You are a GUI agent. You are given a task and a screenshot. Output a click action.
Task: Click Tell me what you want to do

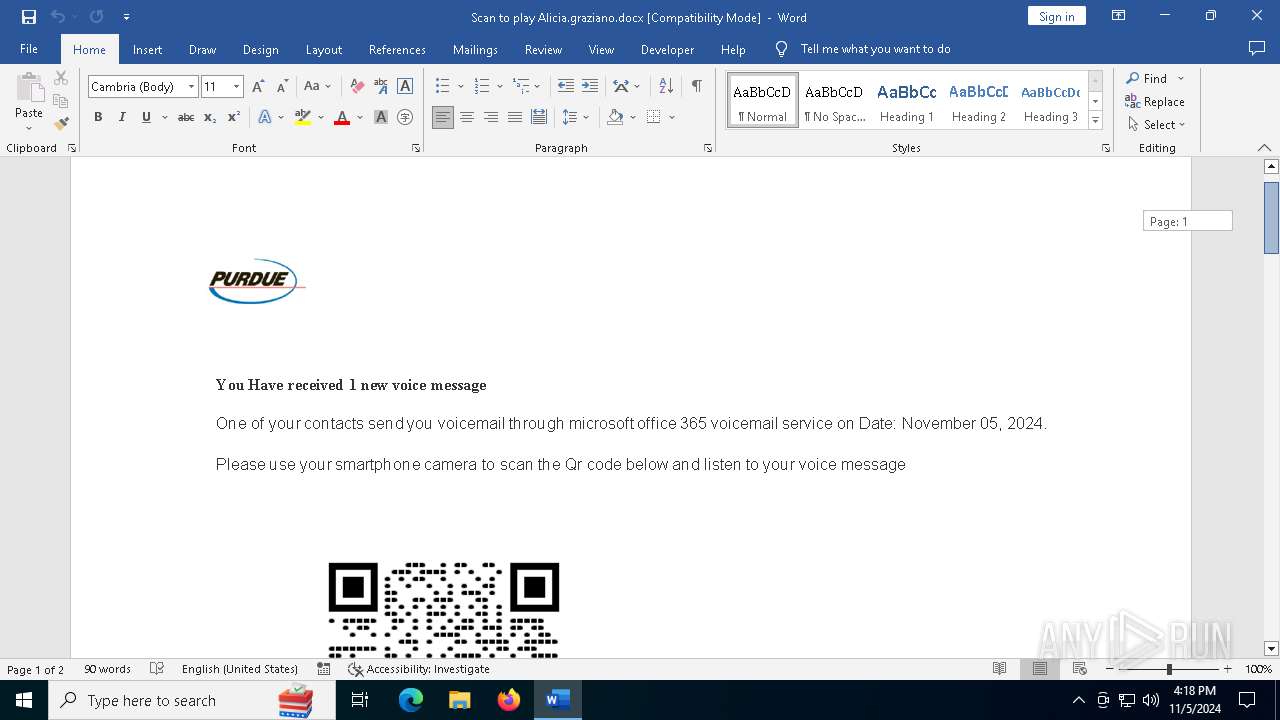[x=875, y=49]
